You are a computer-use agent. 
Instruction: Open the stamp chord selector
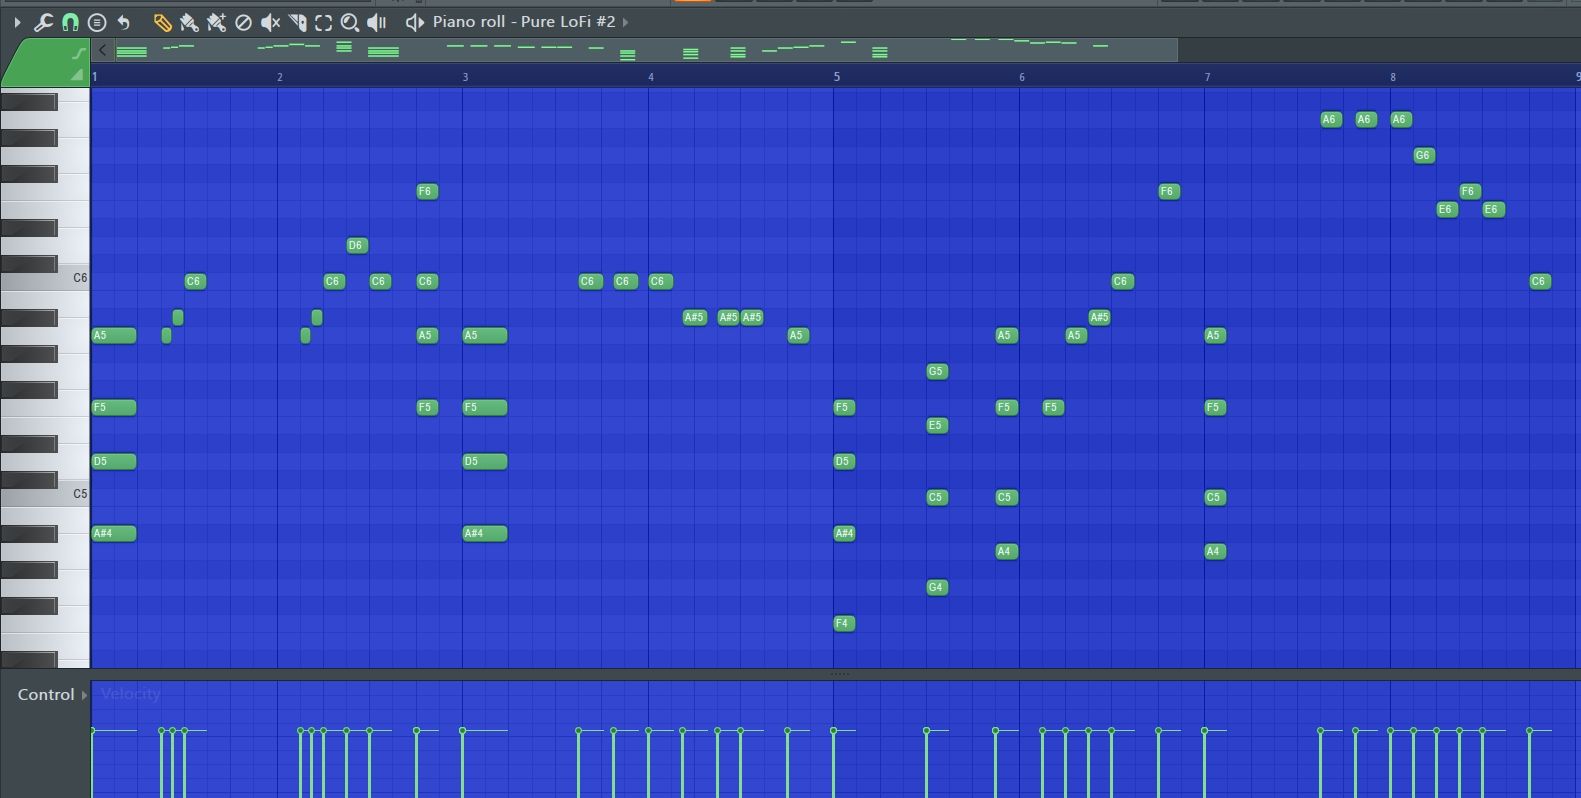(x=97, y=22)
